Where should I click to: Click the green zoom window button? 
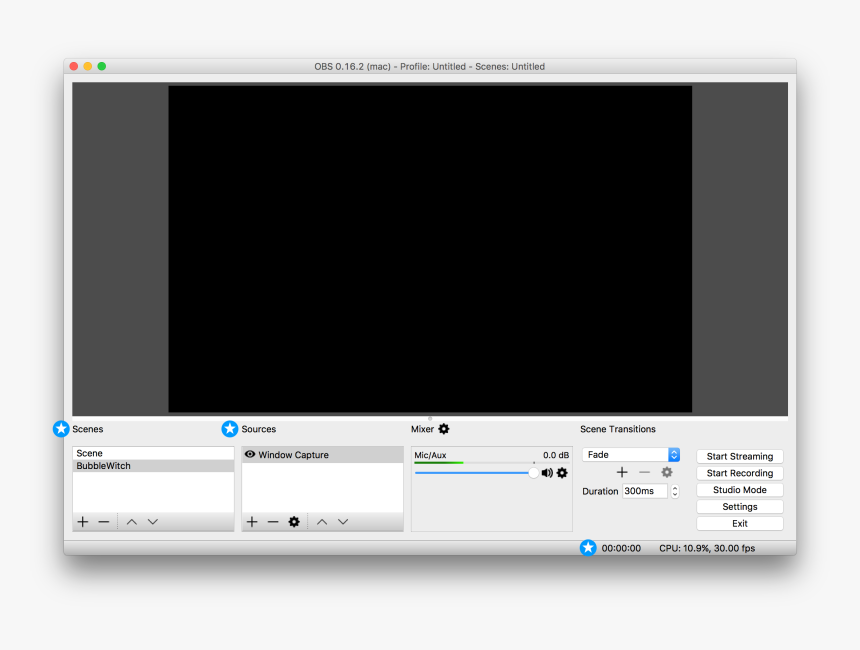[x=101, y=66]
